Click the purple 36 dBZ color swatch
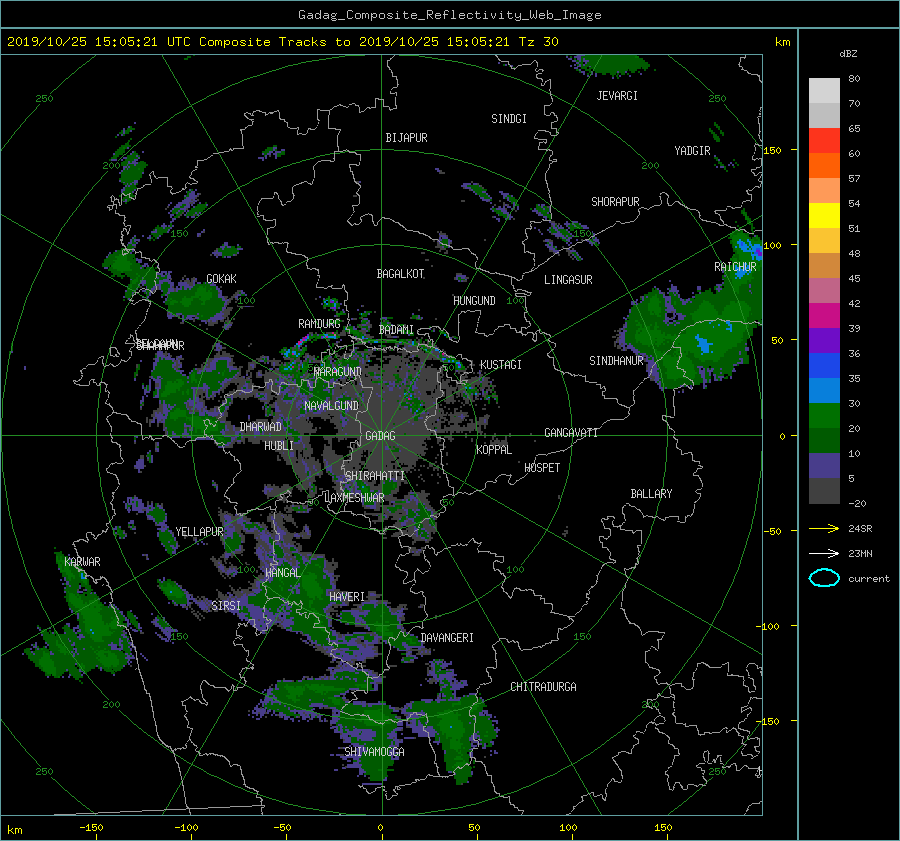Screen dimensions: 900x841 tap(824, 341)
